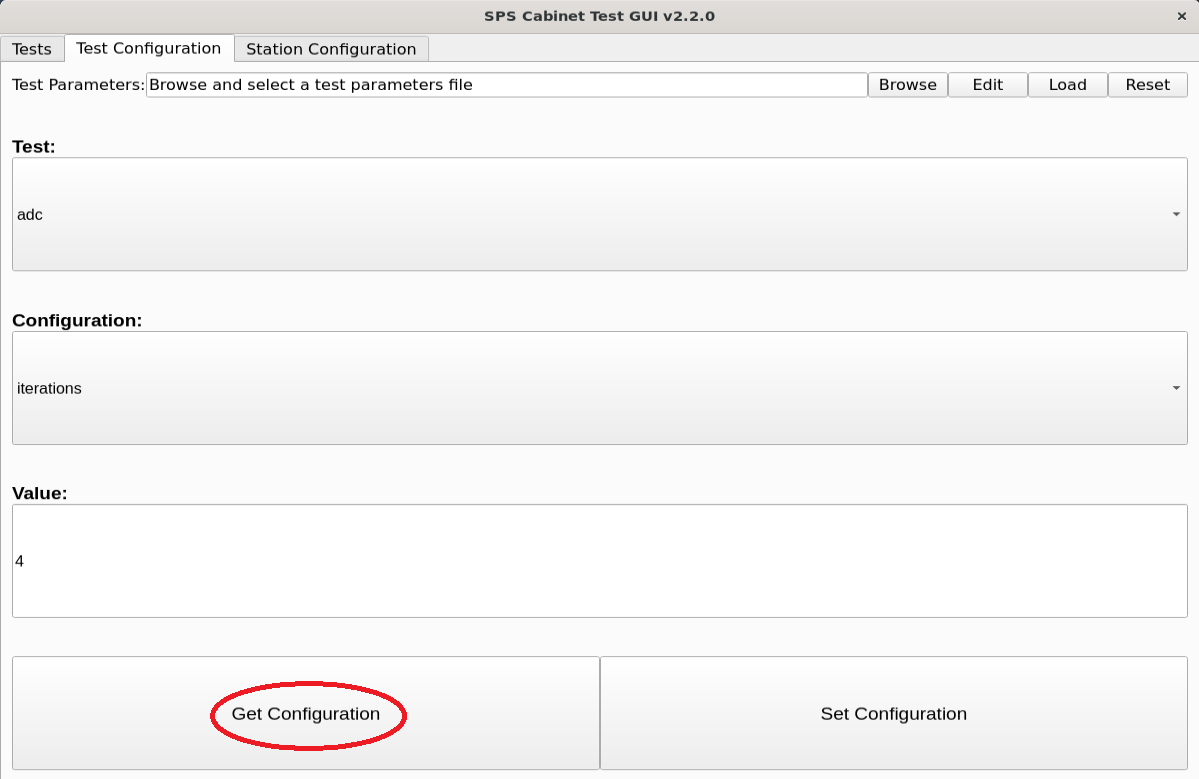Apply value with Set Configuration button
The image size is (1199, 779).
click(893, 714)
